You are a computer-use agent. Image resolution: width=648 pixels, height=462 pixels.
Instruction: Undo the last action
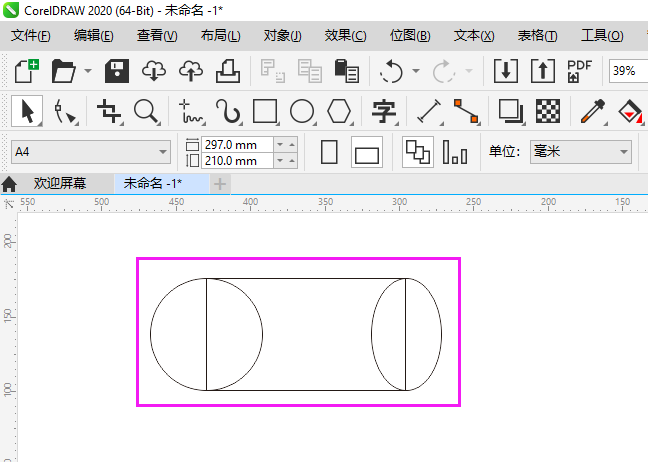[391, 71]
